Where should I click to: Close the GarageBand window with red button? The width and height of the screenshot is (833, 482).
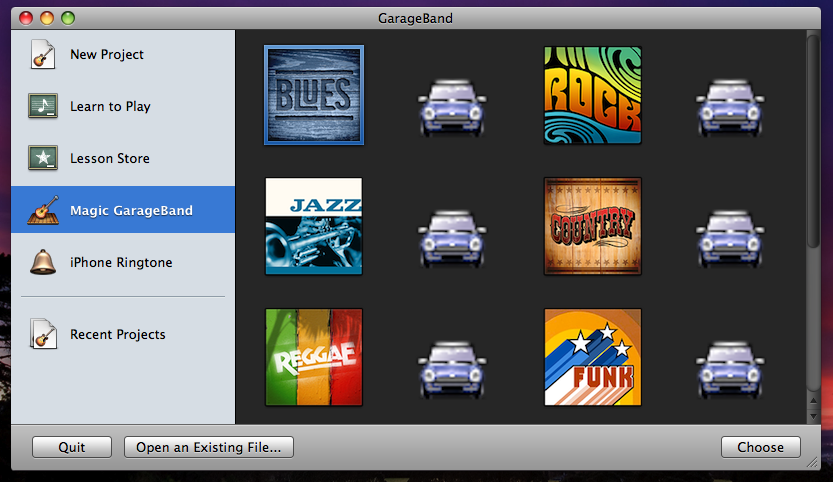coord(26,18)
